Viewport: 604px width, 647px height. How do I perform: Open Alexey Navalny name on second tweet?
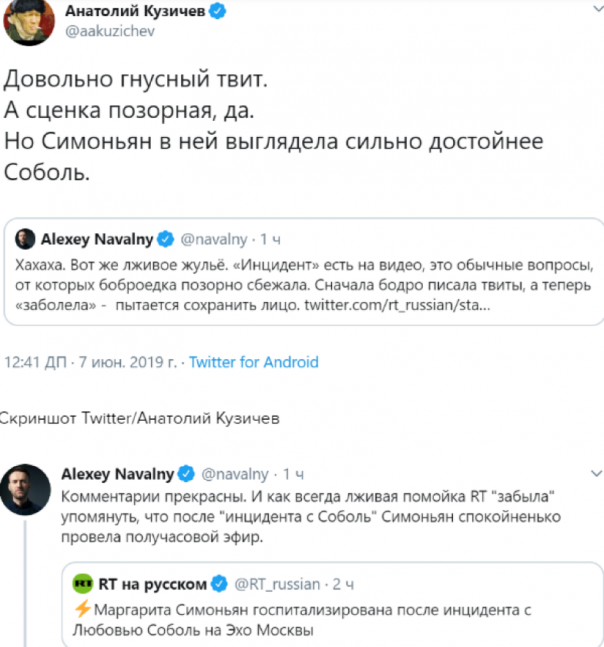pos(117,472)
